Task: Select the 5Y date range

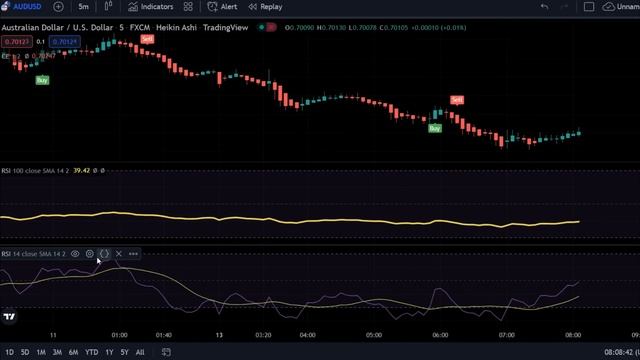Action: pyautogui.click(x=124, y=352)
